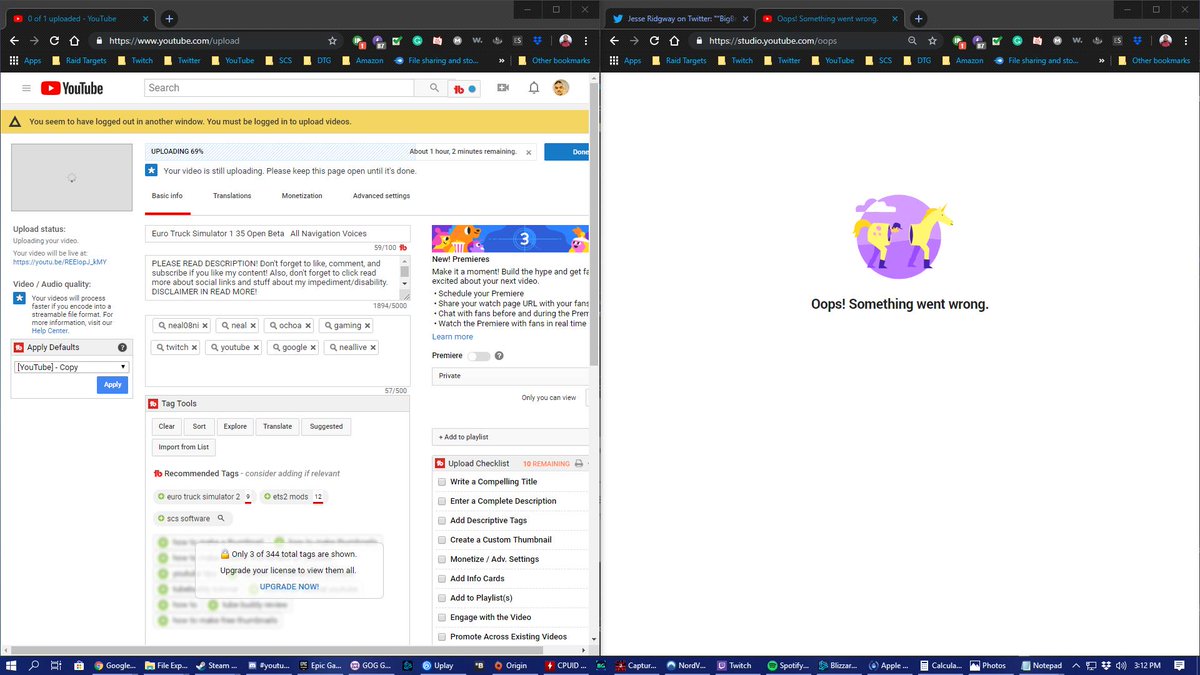Open the TubeBuddy menu next to search
This screenshot has width=1200, height=675.
[465, 88]
